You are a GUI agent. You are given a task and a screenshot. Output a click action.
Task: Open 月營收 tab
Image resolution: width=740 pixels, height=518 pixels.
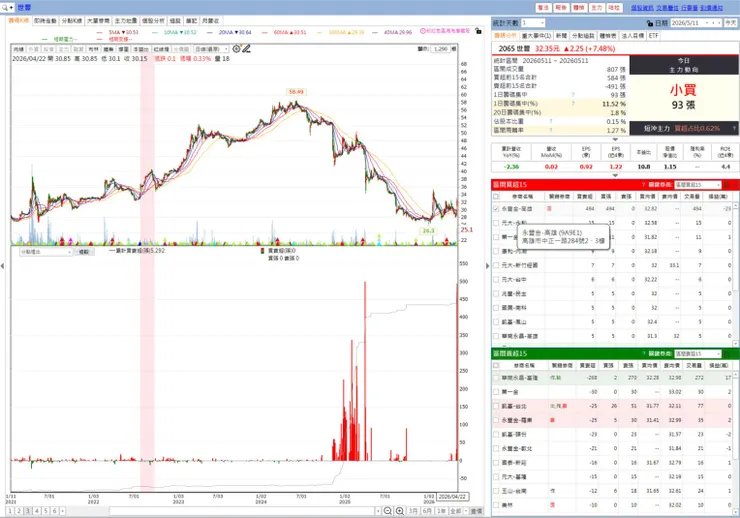tap(210, 21)
